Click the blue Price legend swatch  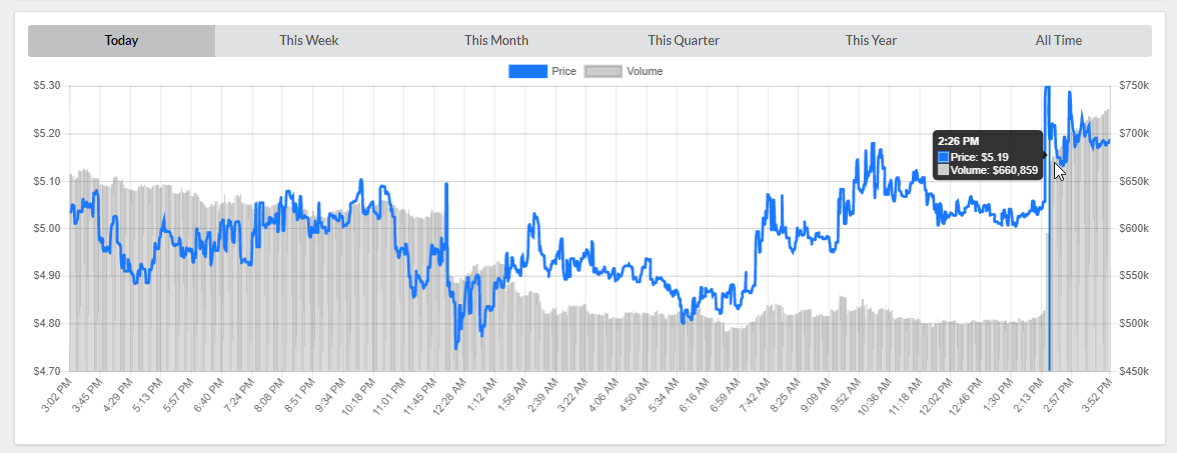click(527, 72)
